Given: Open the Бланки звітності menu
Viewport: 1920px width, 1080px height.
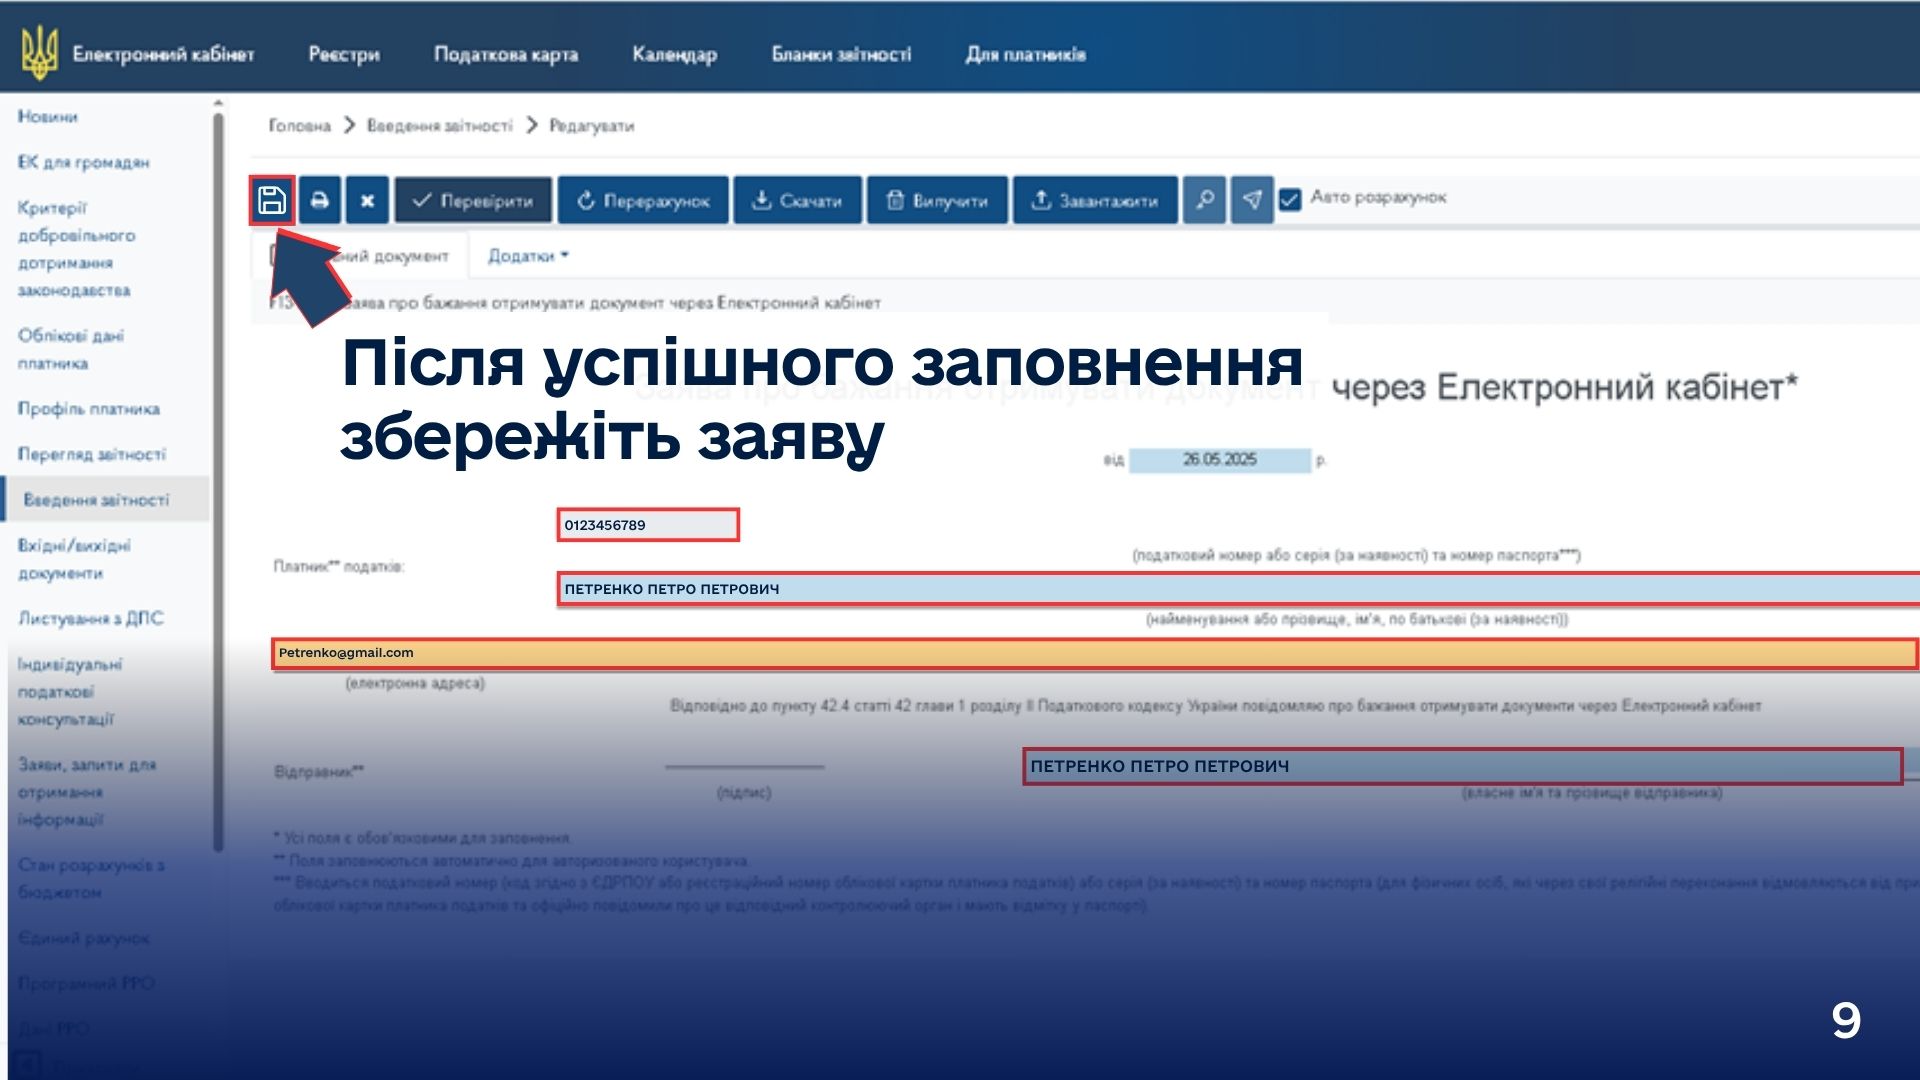Looking at the screenshot, I should (x=841, y=54).
